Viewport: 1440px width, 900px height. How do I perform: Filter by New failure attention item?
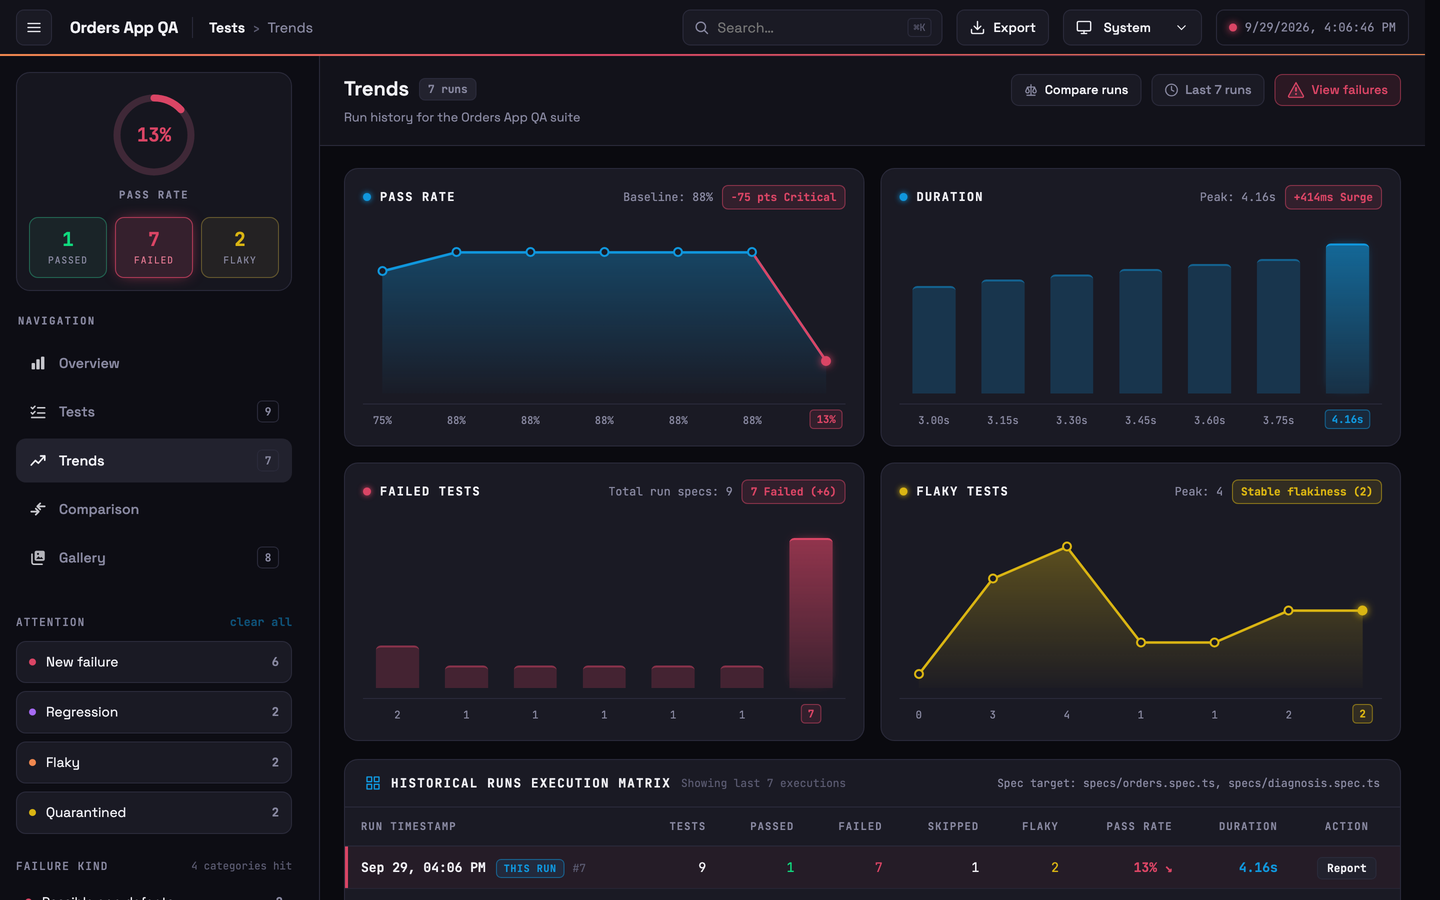click(x=154, y=662)
